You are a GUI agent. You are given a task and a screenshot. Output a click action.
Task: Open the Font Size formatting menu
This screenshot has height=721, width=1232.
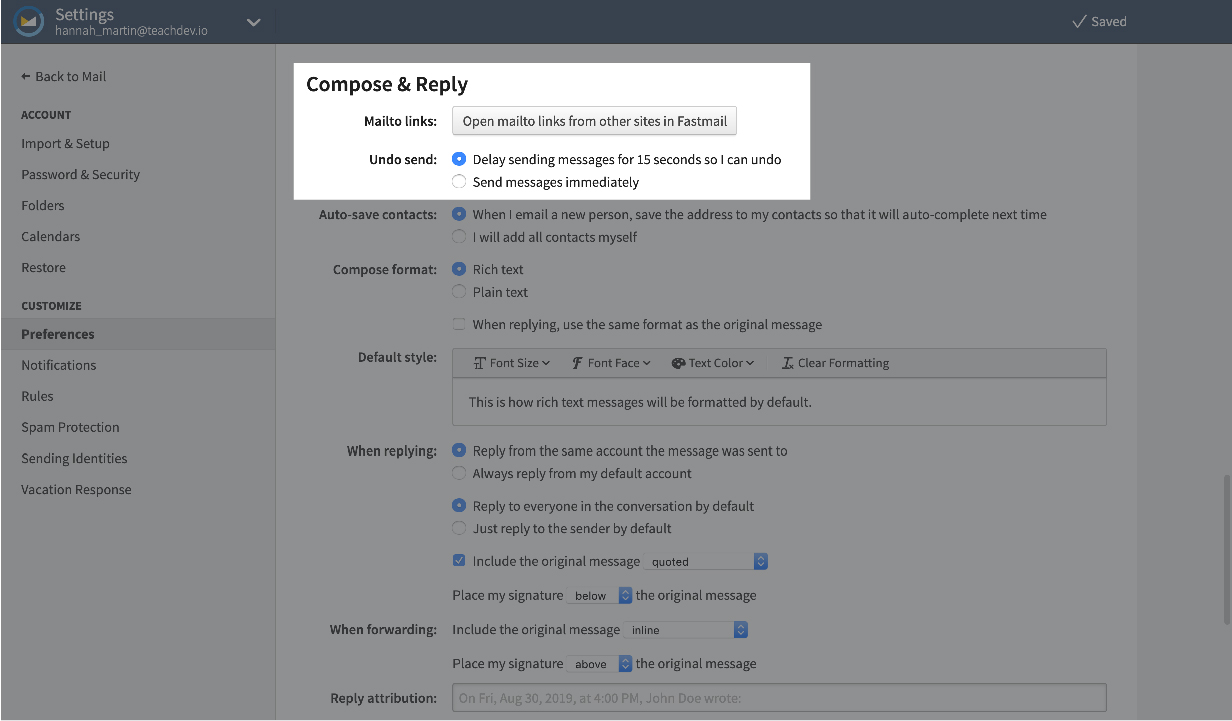512,363
